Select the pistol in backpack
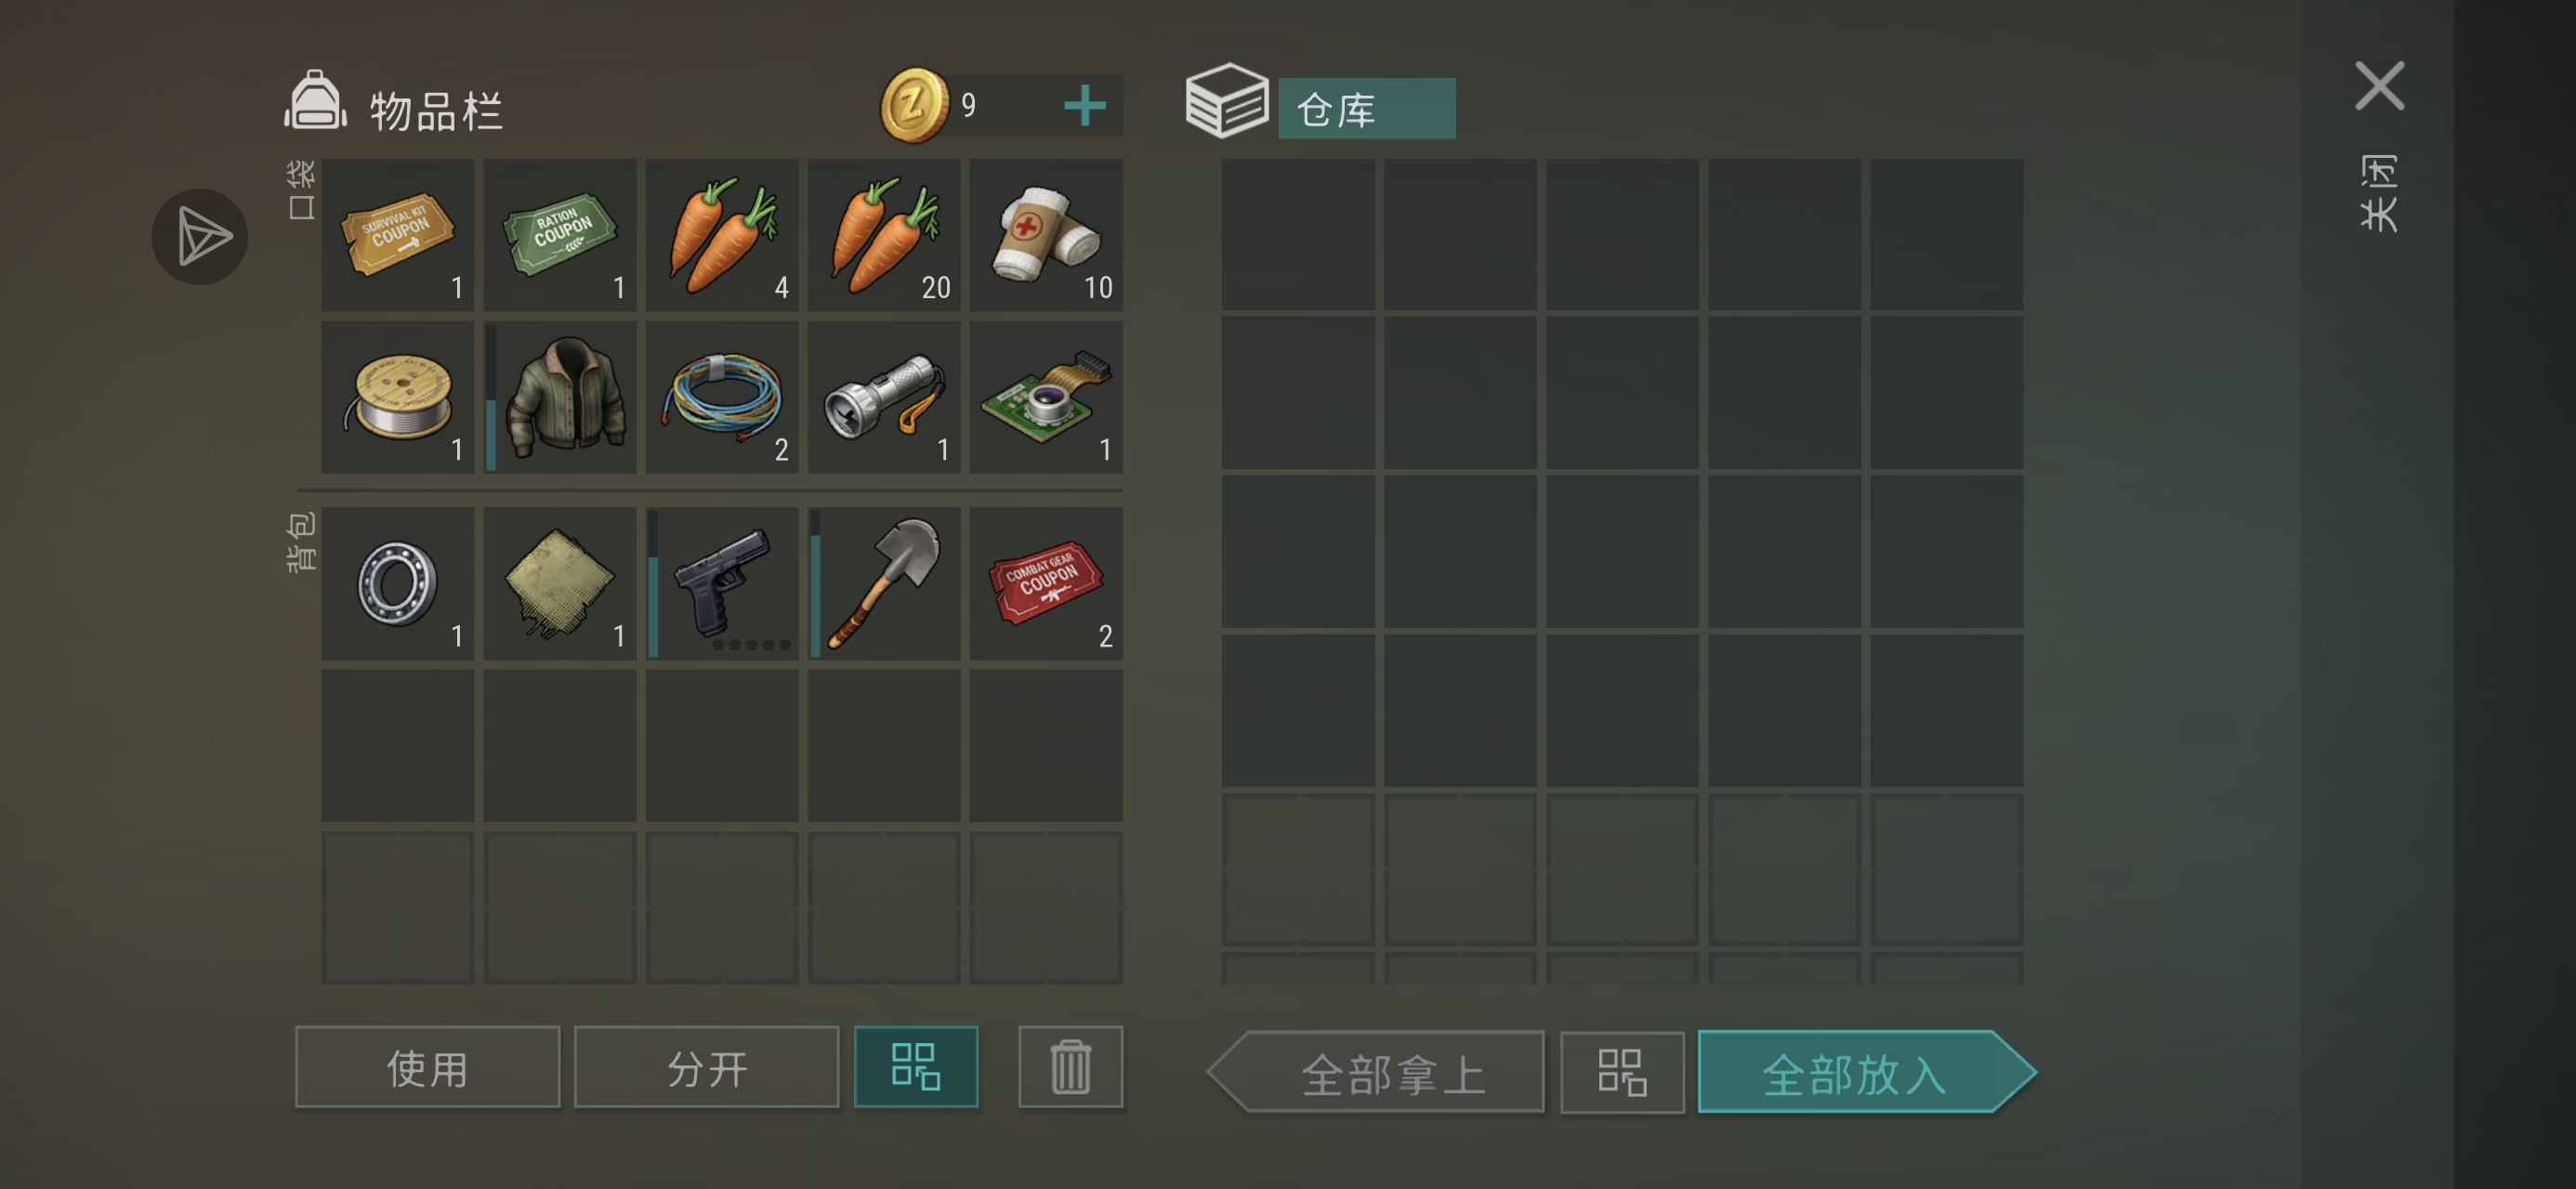The width and height of the screenshot is (2576, 1189). (722, 583)
